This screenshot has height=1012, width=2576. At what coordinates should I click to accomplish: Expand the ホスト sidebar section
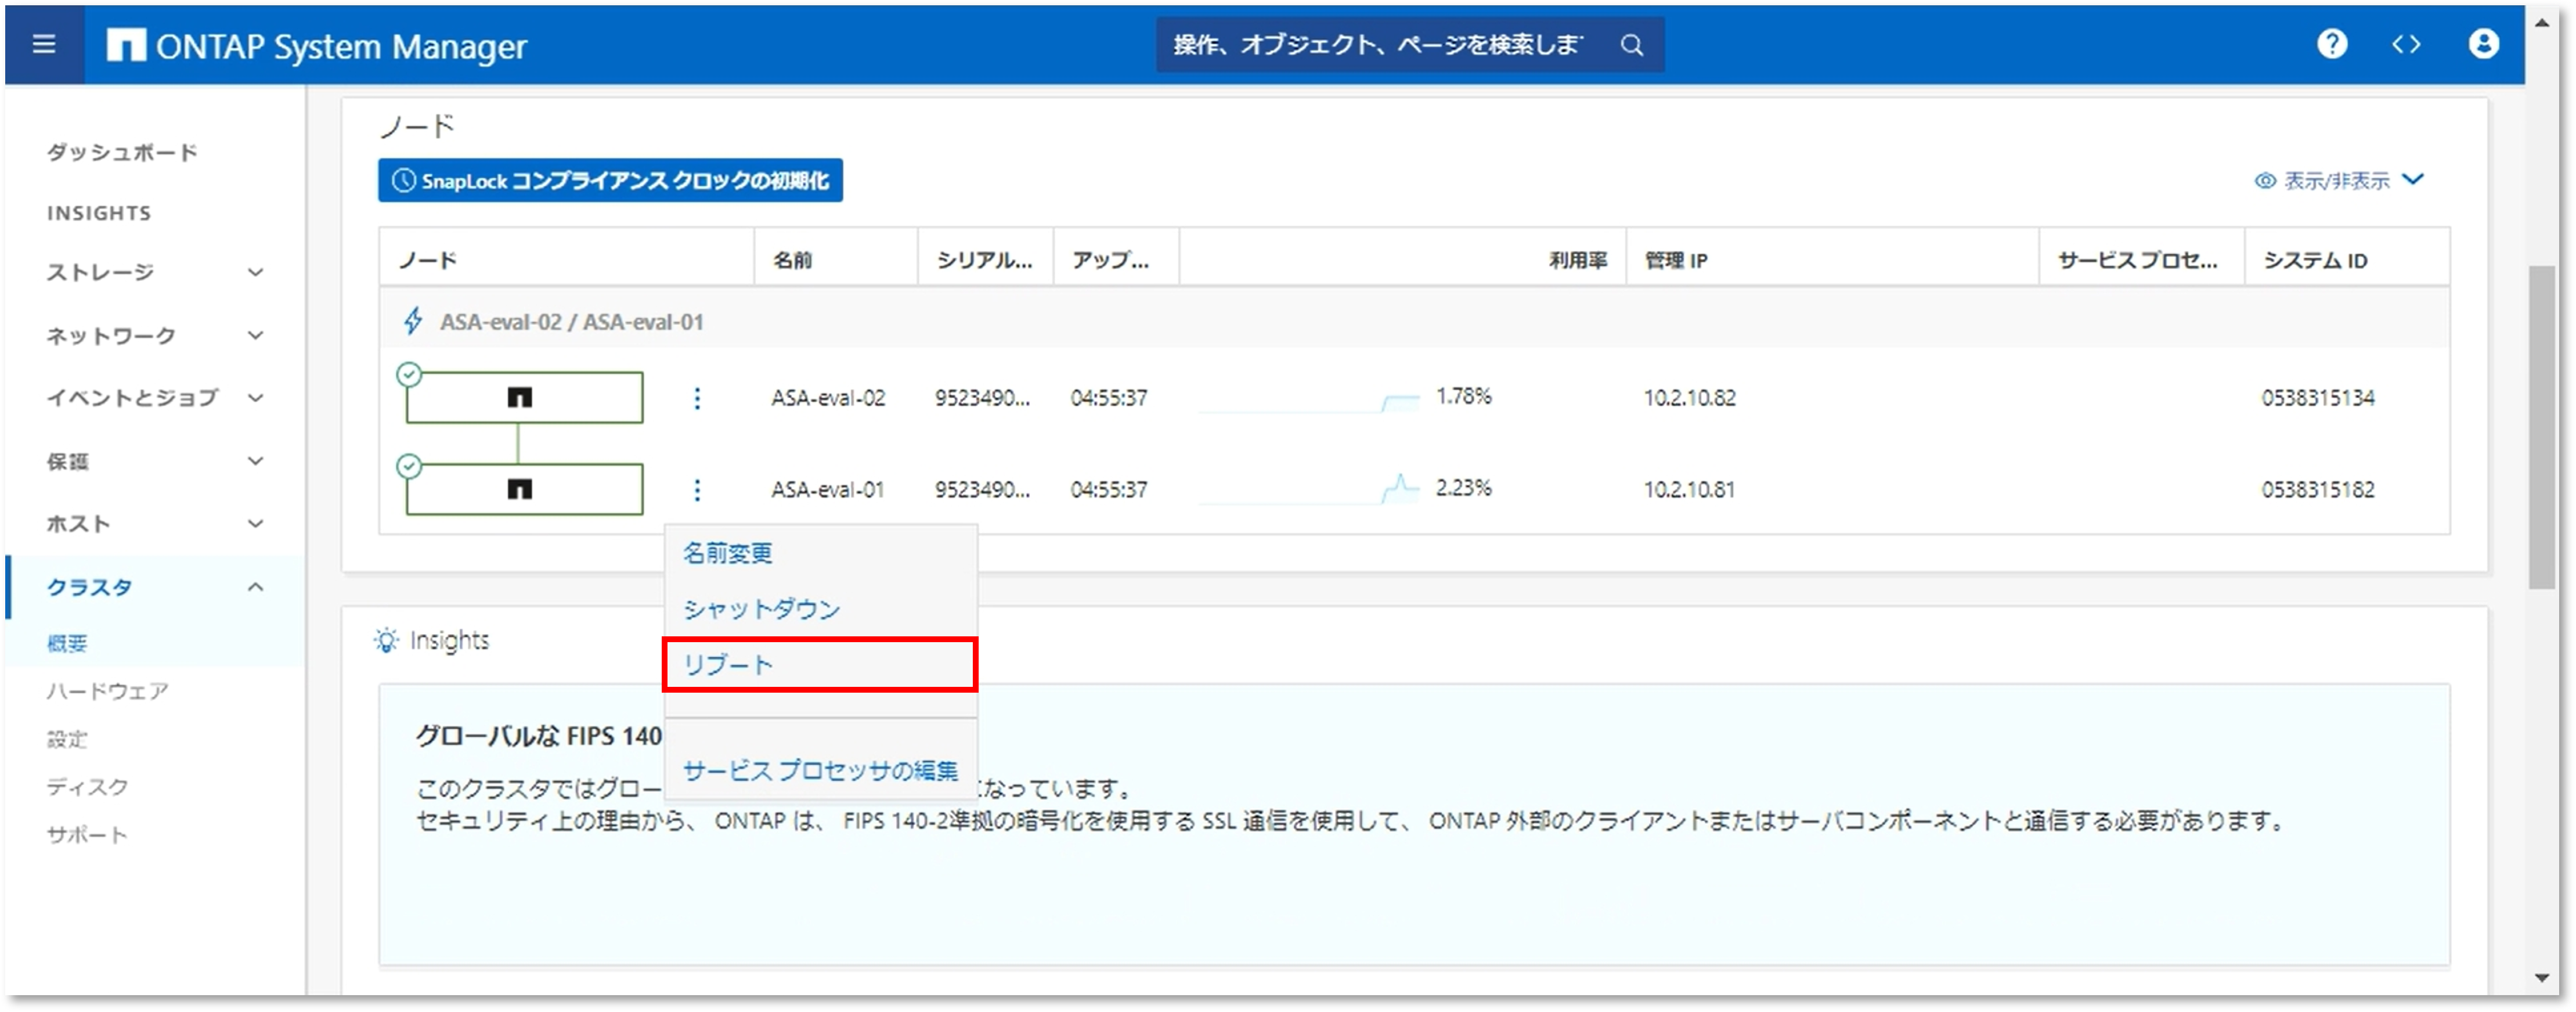(x=155, y=524)
